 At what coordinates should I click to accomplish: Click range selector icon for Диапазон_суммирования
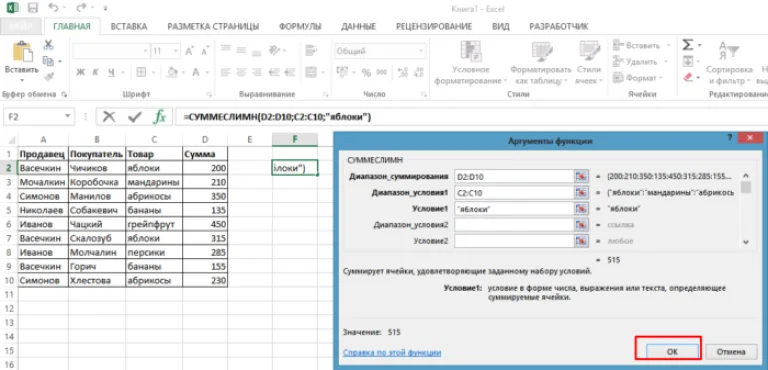[x=581, y=176]
